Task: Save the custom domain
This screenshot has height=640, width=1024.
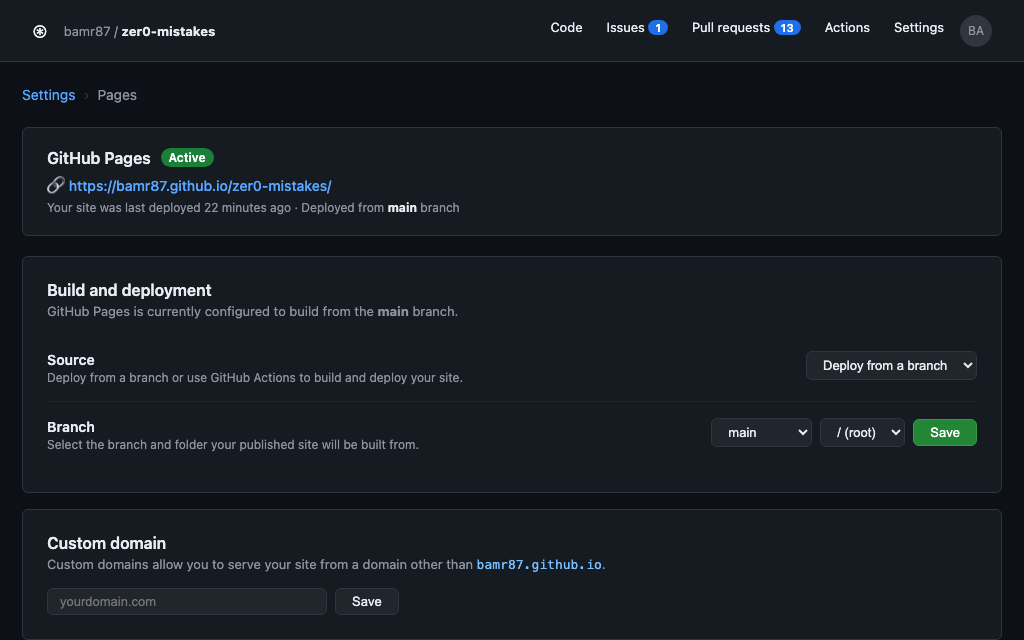Action: tap(366, 601)
